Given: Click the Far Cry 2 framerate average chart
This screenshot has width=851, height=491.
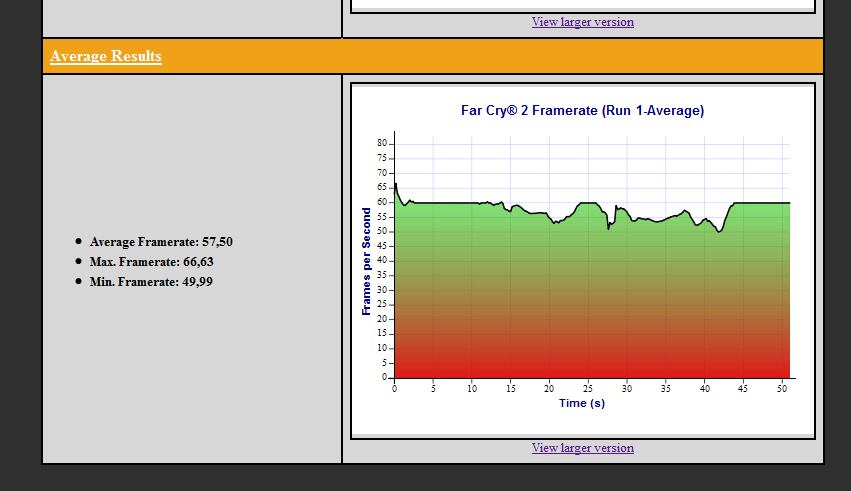Looking at the screenshot, I should [x=583, y=261].
